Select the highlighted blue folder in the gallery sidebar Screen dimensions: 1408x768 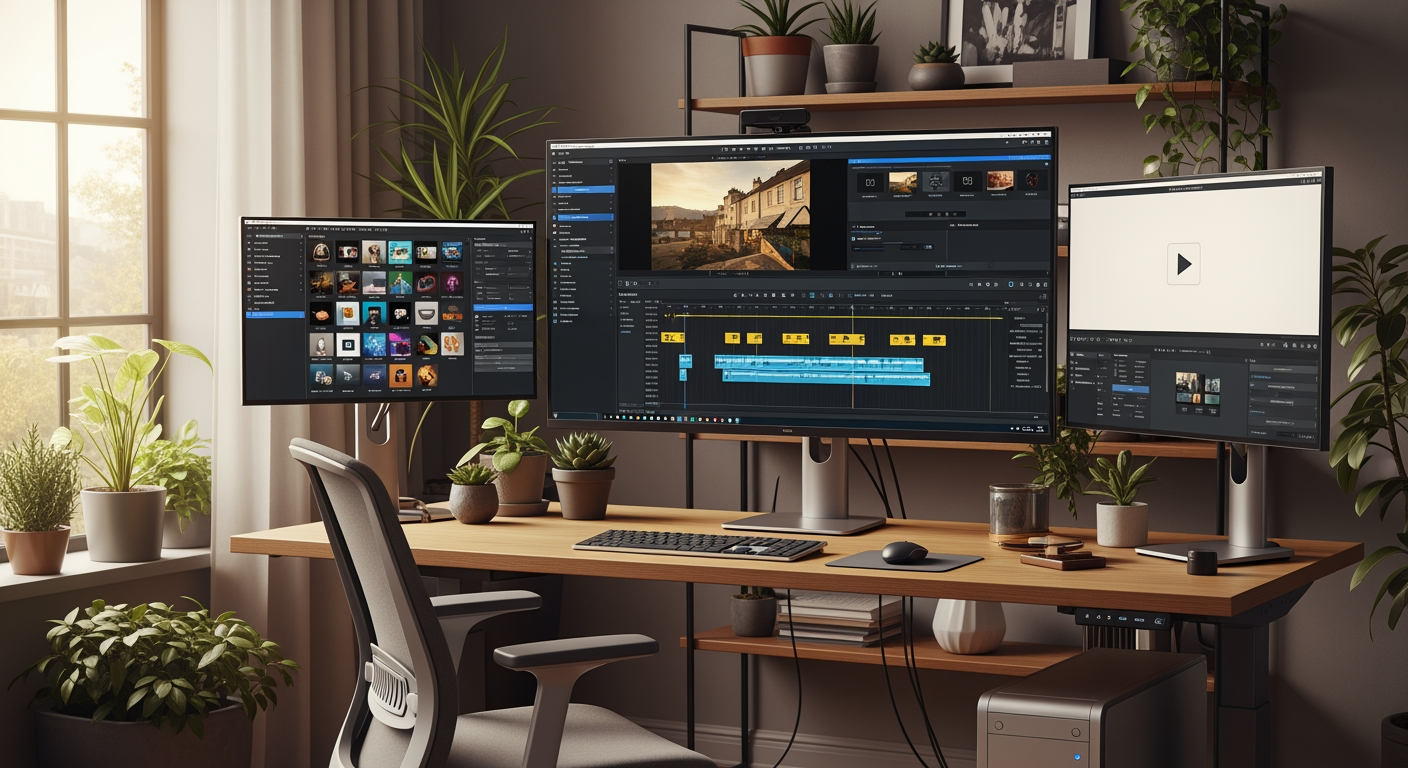tap(275, 315)
